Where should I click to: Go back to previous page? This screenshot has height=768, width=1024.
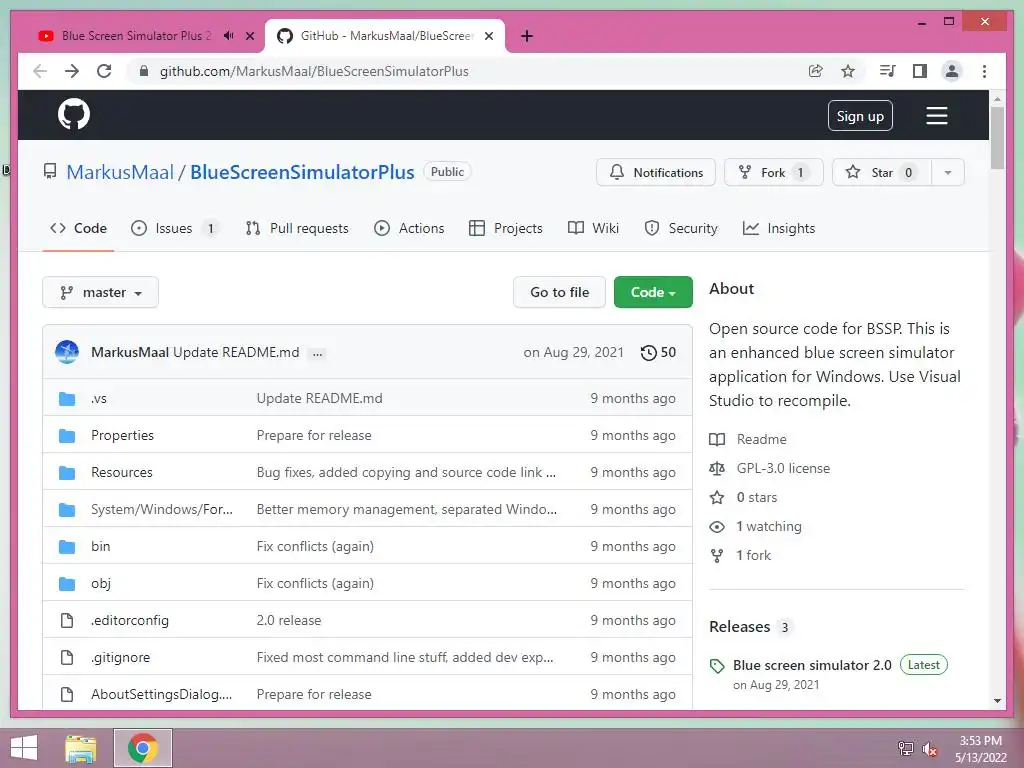point(40,71)
